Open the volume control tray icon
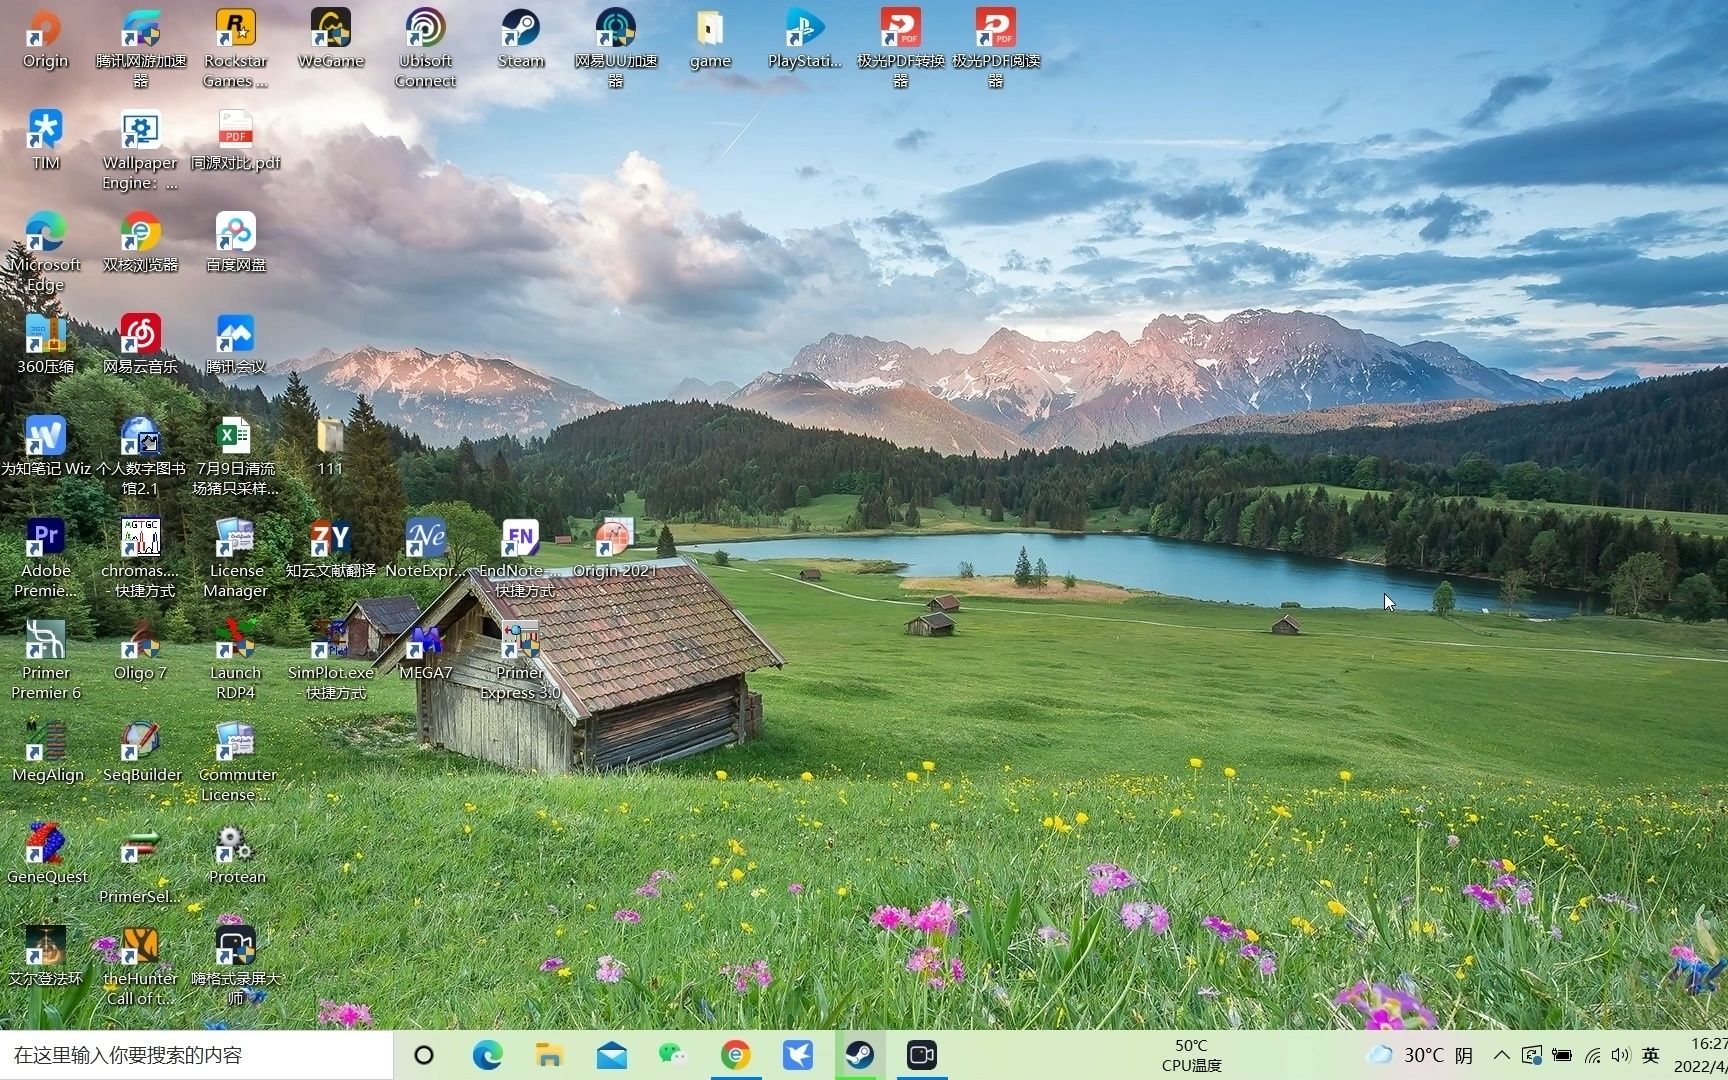Image resolution: width=1728 pixels, height=1080 pixels. pos(1621,1055)
